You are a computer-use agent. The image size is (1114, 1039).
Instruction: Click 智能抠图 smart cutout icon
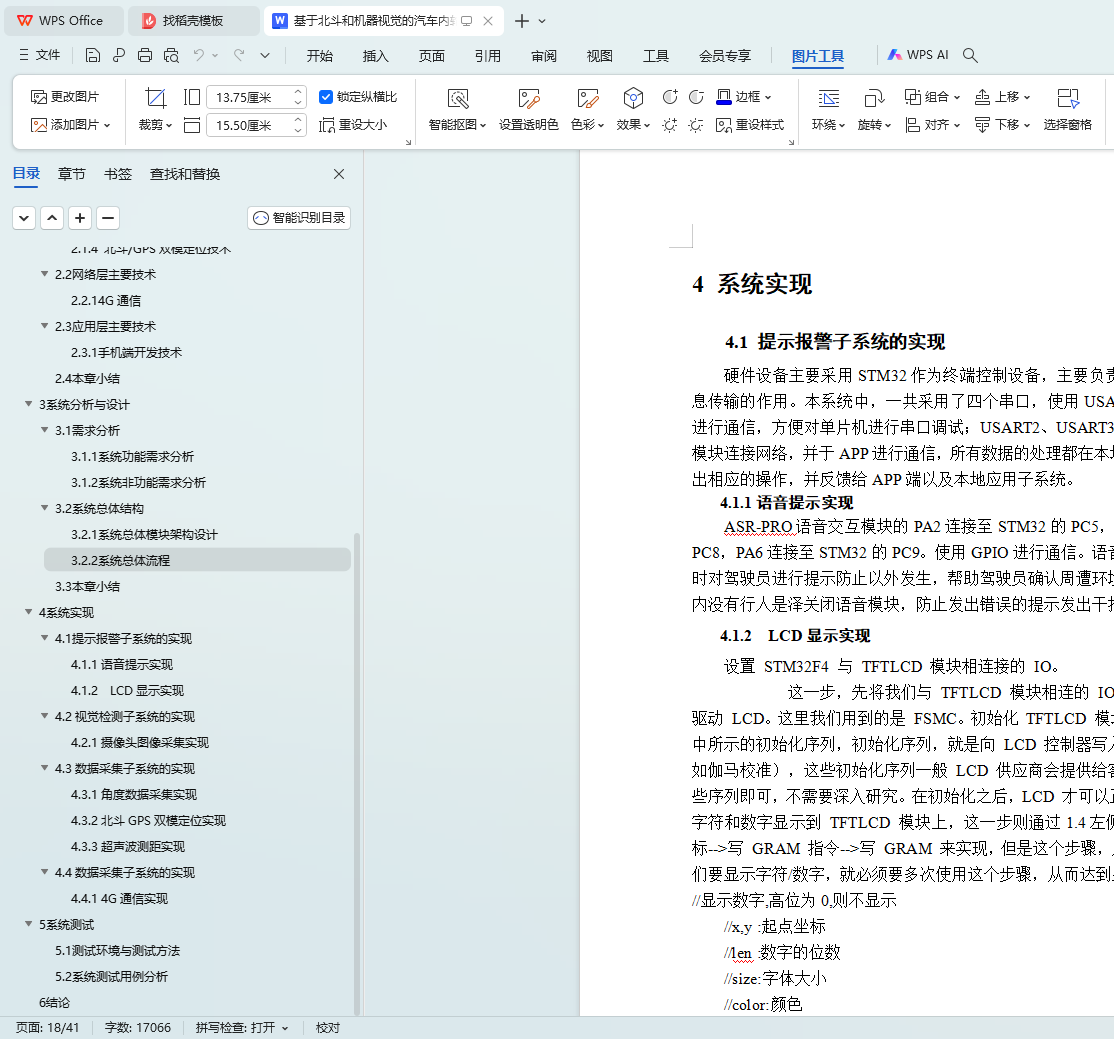click(458, 99)
